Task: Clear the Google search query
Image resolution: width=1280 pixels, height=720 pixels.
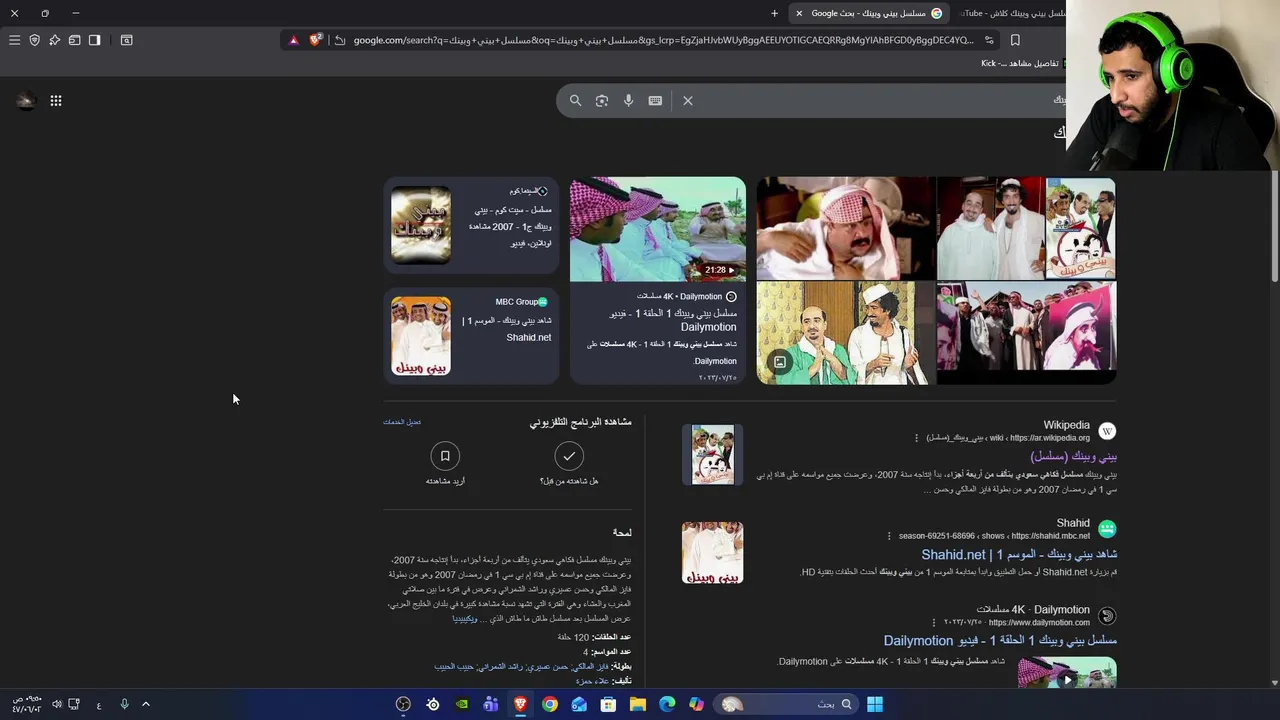Action: (688, 100)
